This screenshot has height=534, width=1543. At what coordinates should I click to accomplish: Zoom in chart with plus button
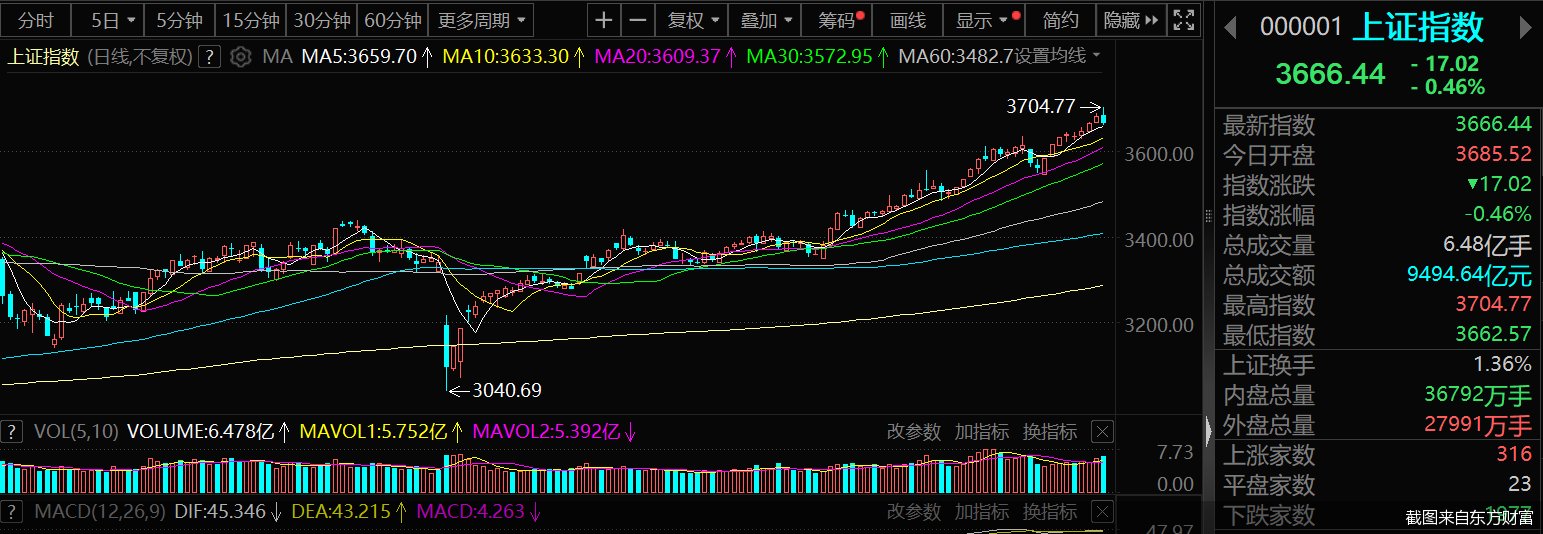[603, 20]
